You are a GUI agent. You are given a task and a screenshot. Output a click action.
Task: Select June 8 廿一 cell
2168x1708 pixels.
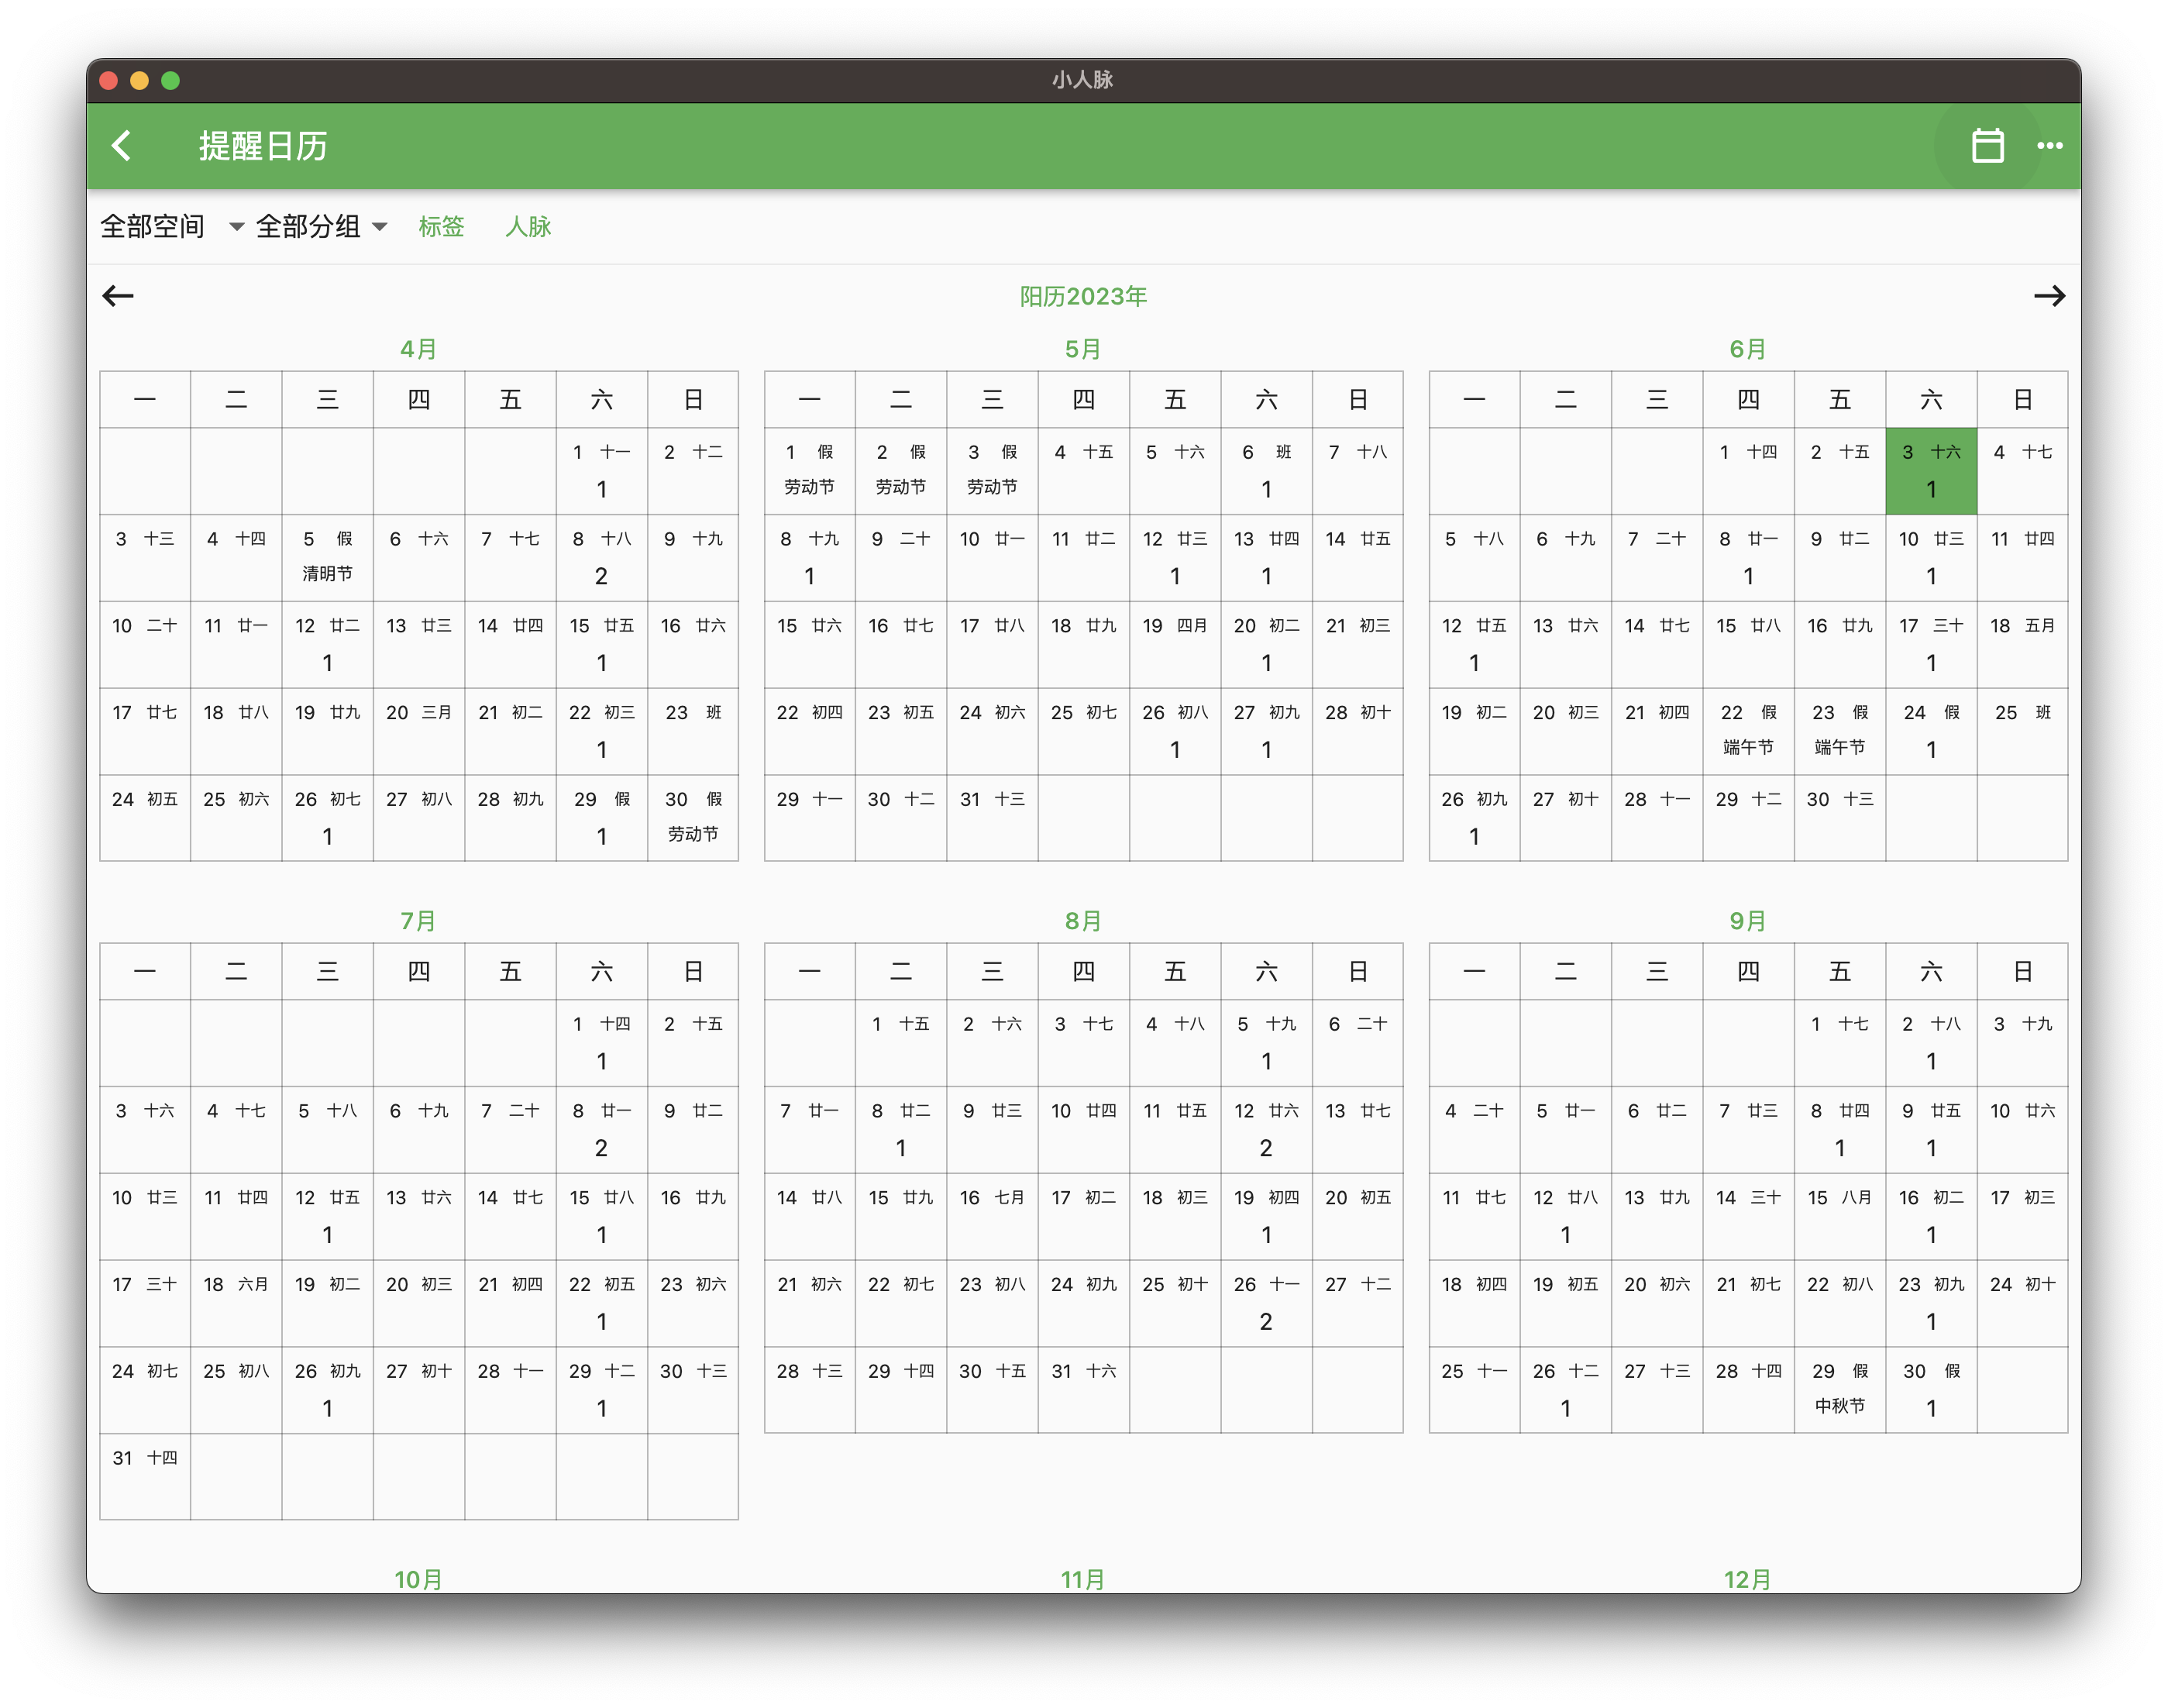click(1748, 558)
